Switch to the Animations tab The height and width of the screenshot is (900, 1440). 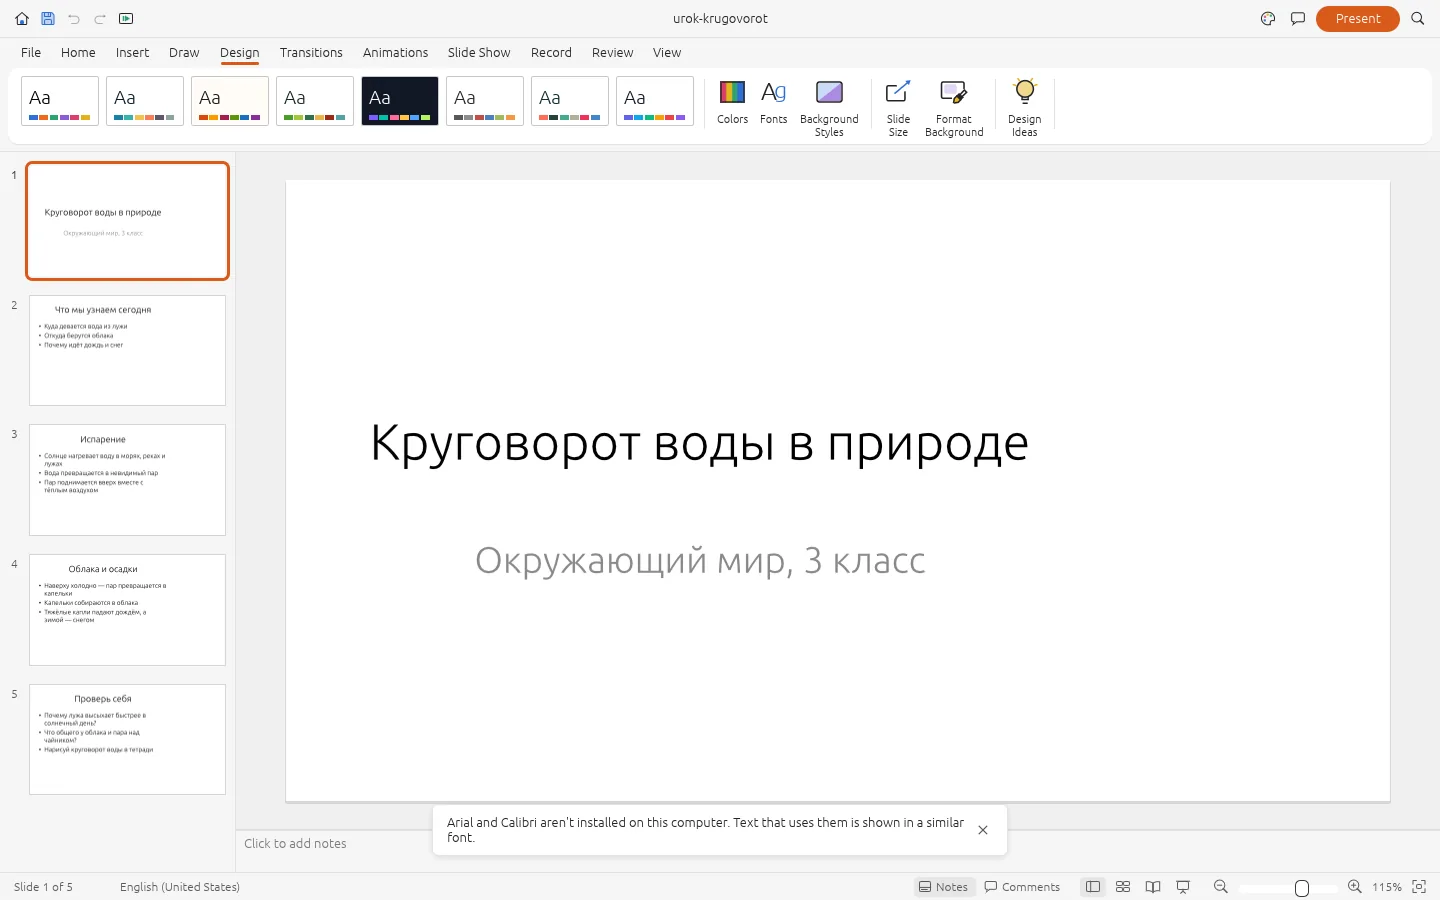[x=395, y=53]
